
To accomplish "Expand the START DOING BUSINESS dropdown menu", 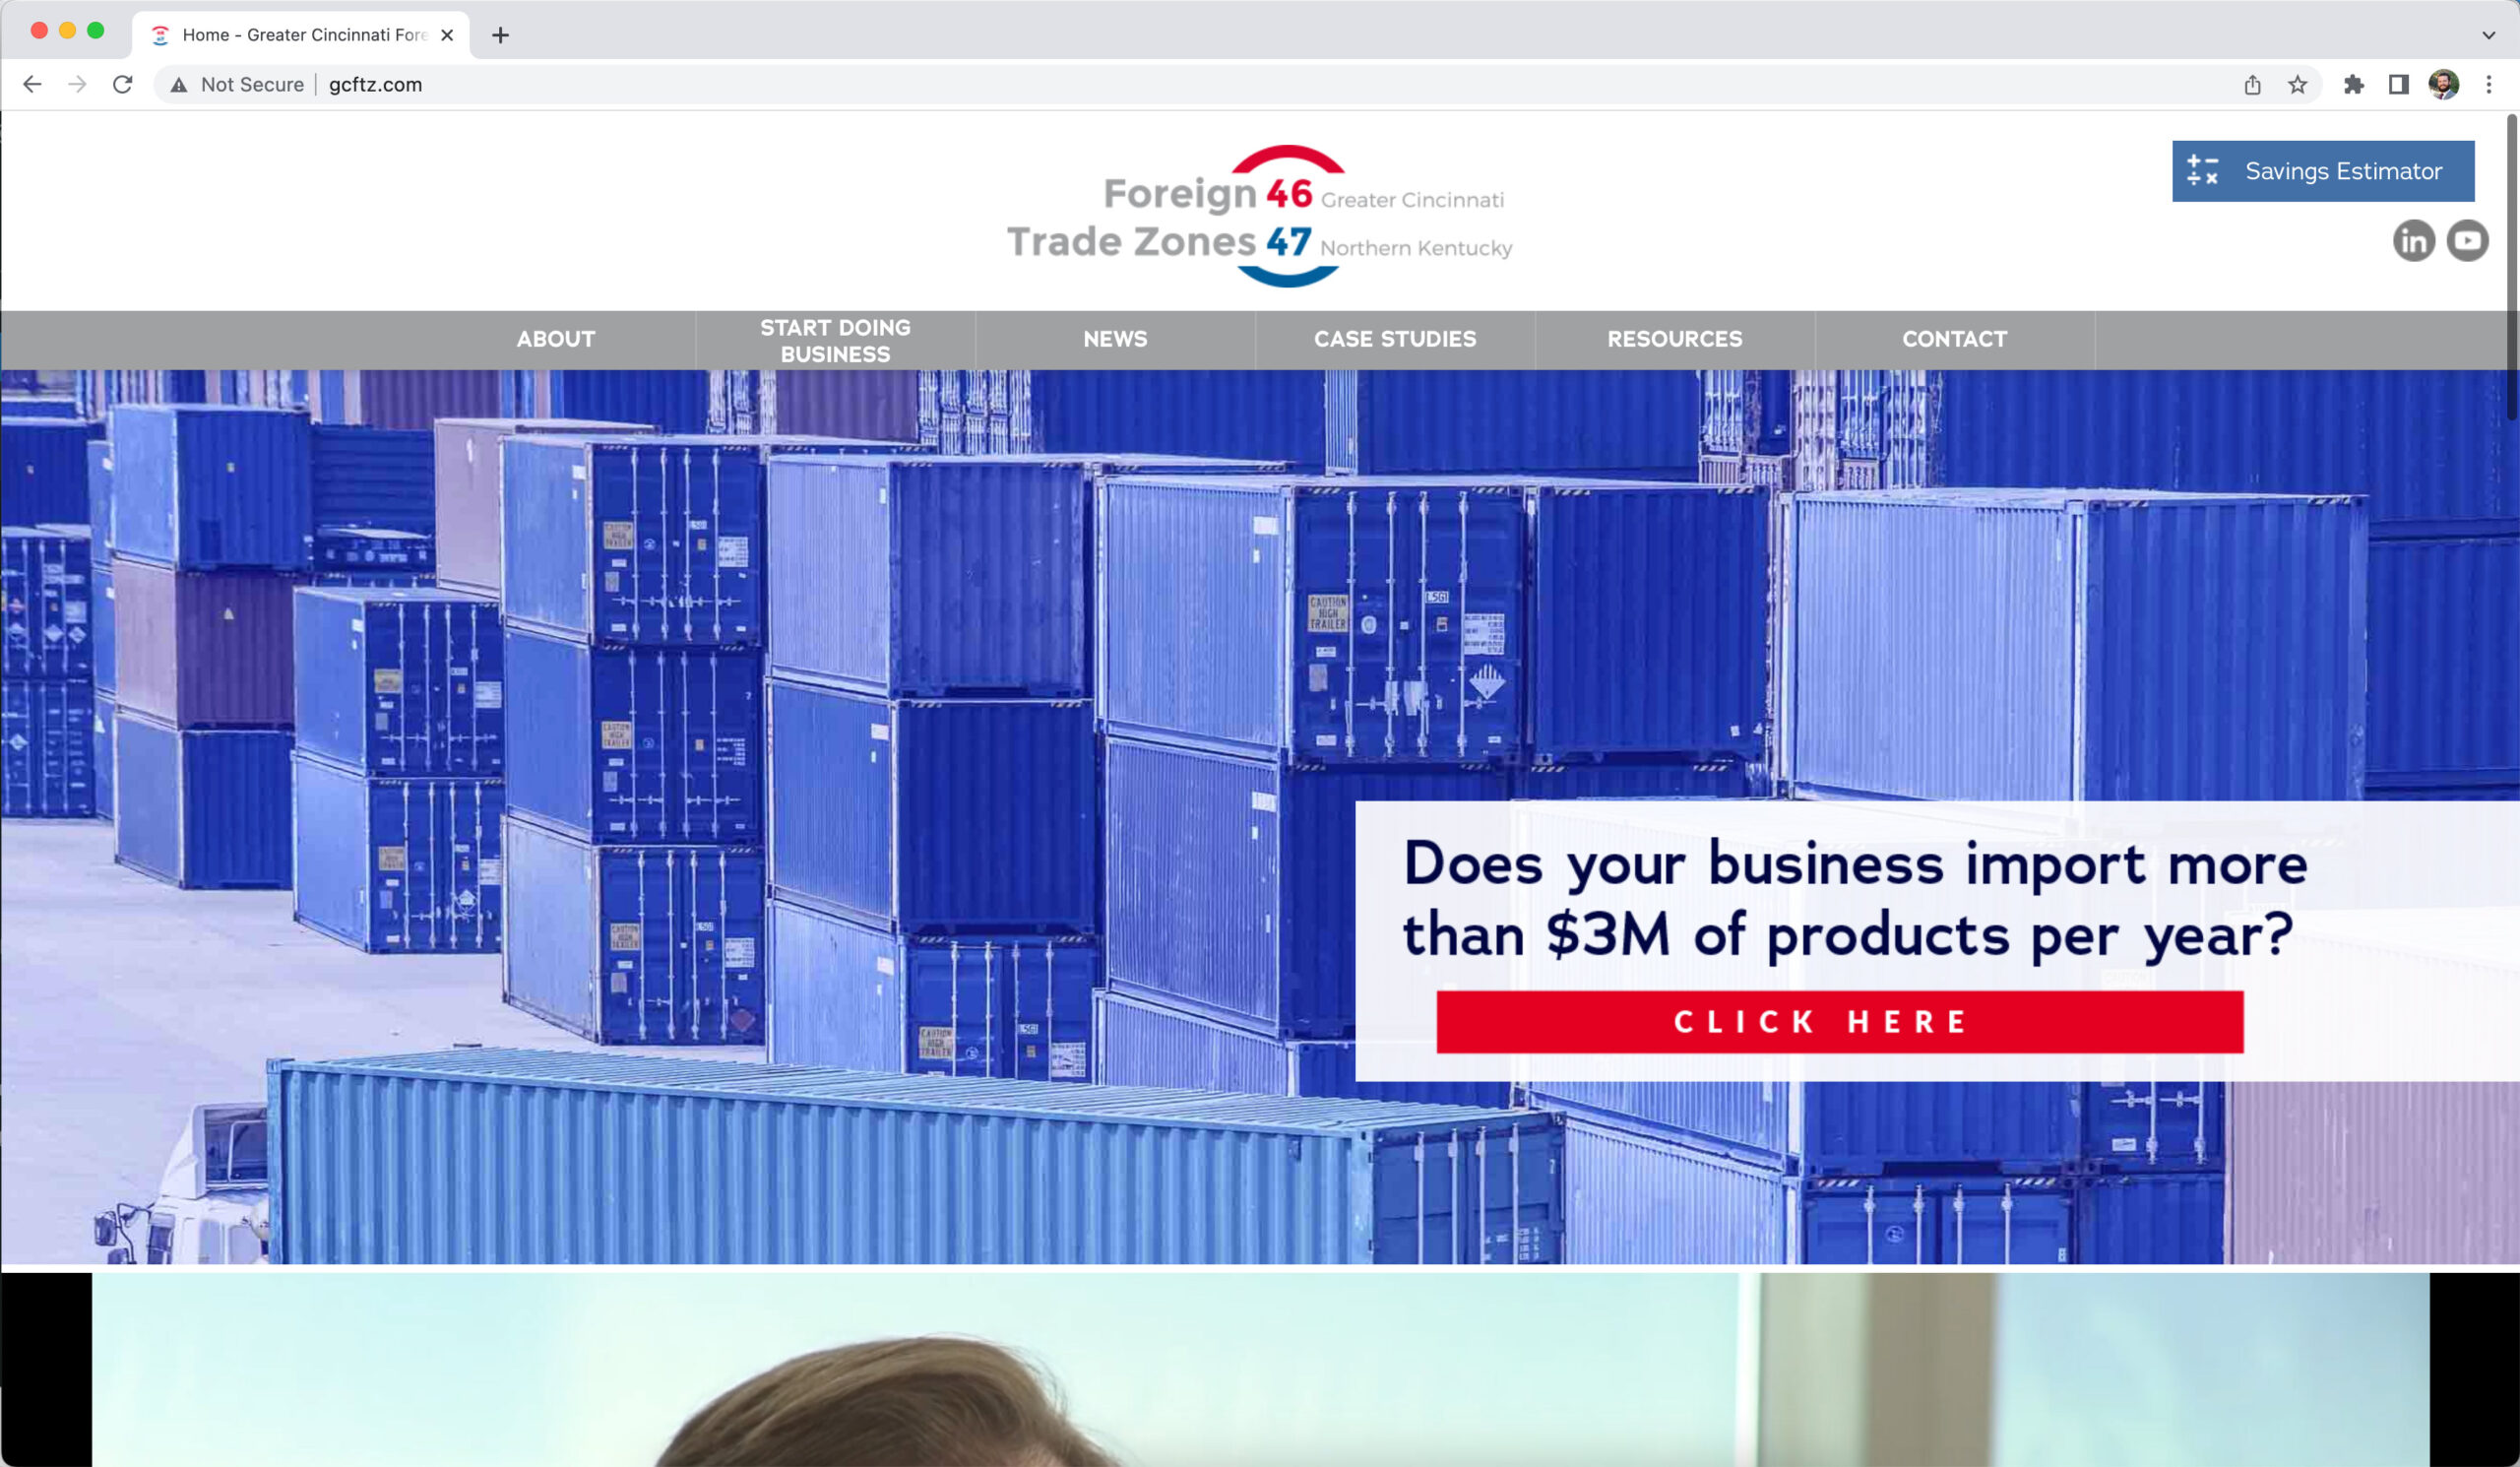I will point(834,339).
